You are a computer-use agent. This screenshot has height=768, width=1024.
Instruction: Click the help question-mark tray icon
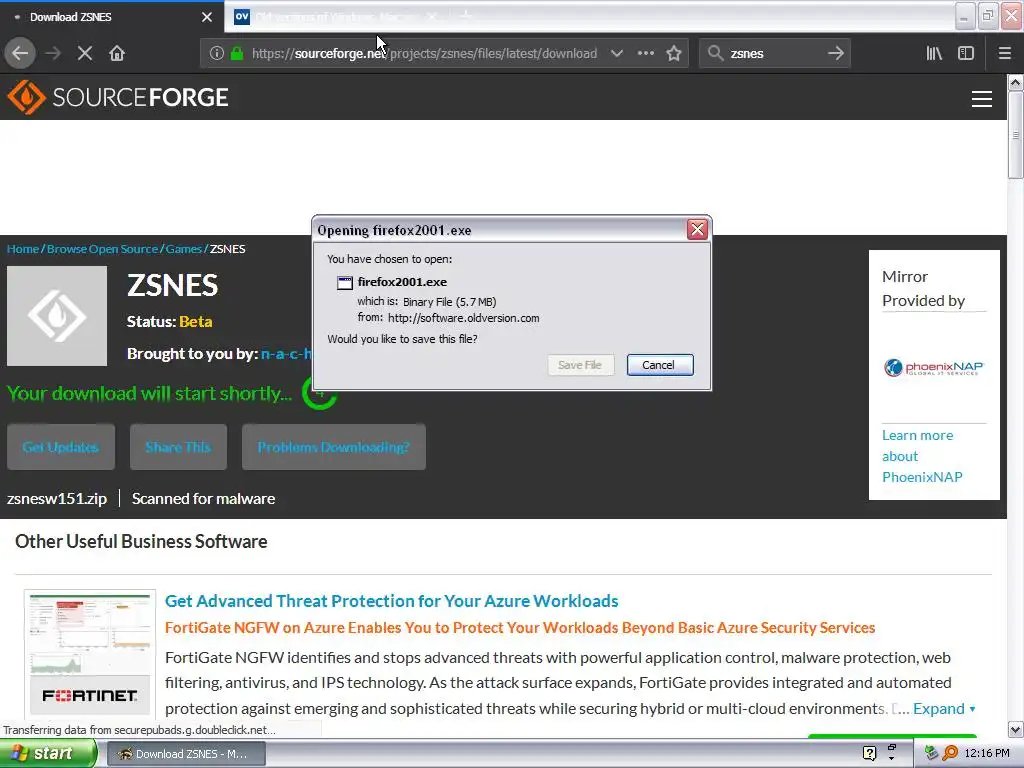869,754
